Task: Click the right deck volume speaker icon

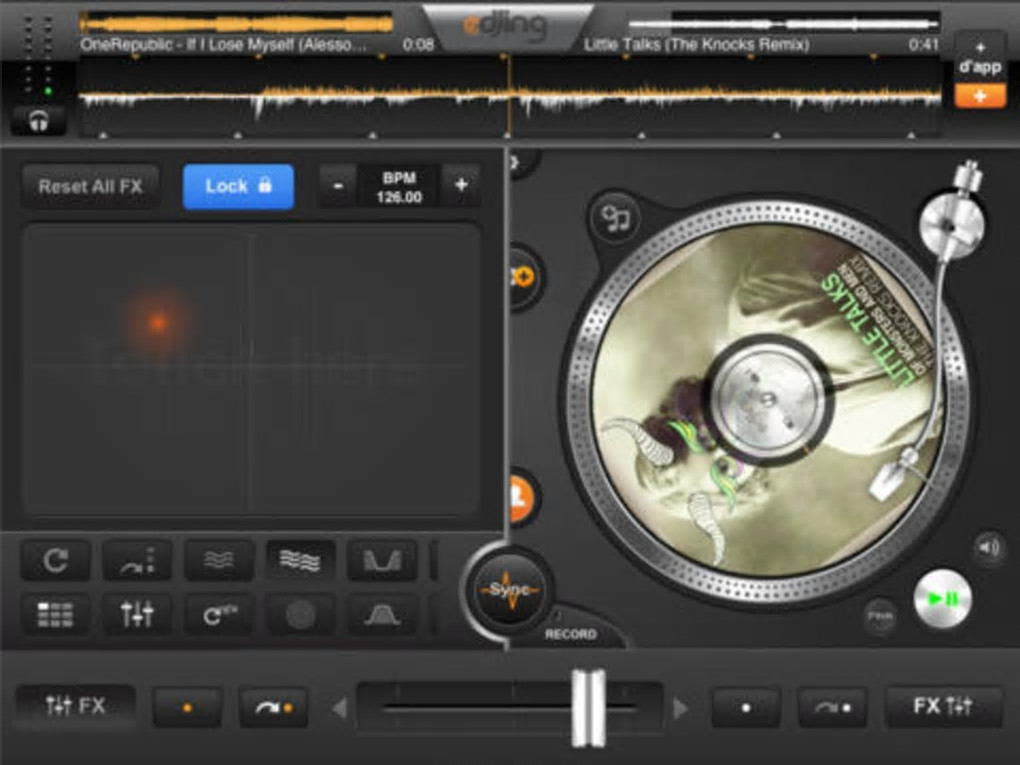Action: click(x=988, y=548)
